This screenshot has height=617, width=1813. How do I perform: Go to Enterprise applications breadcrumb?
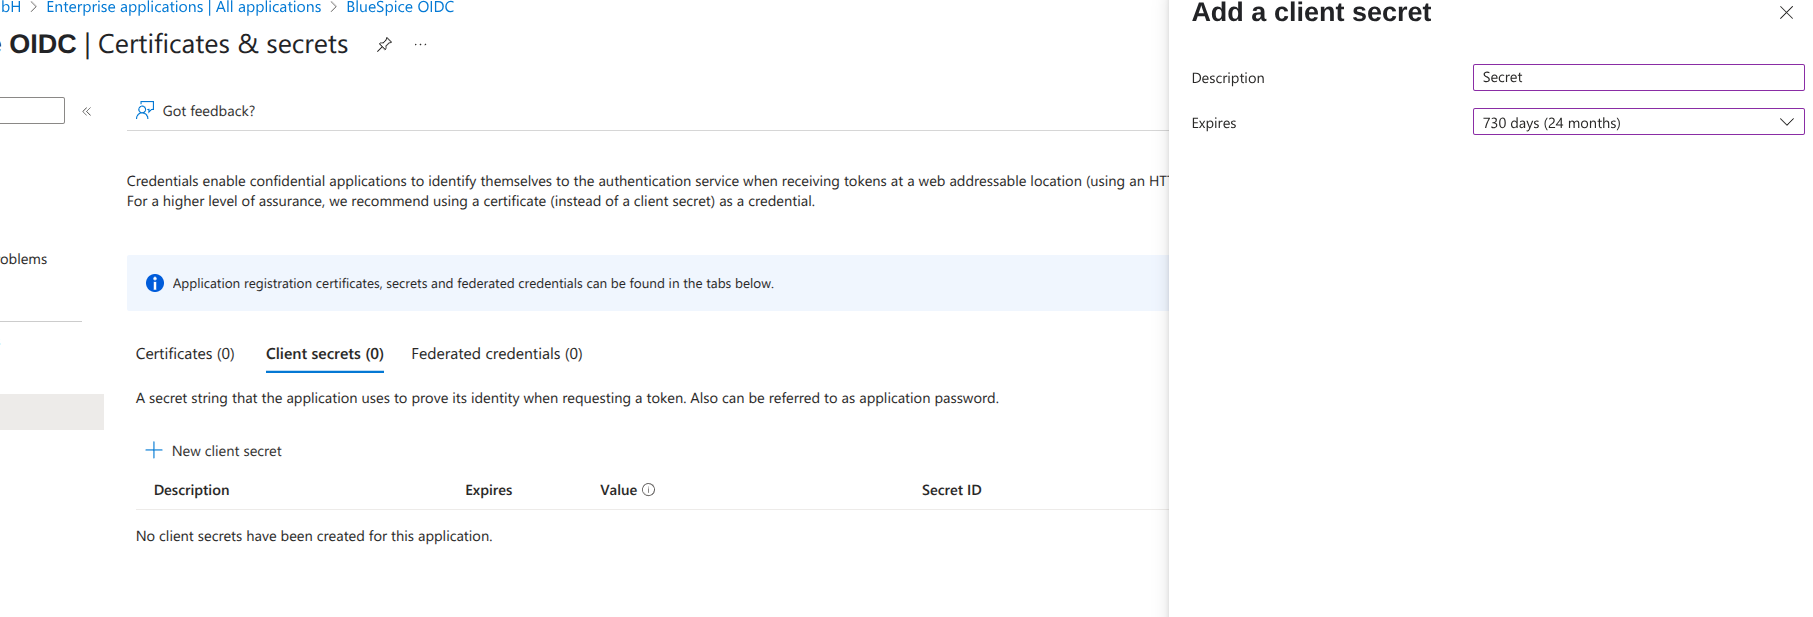[x=125, y=8]
